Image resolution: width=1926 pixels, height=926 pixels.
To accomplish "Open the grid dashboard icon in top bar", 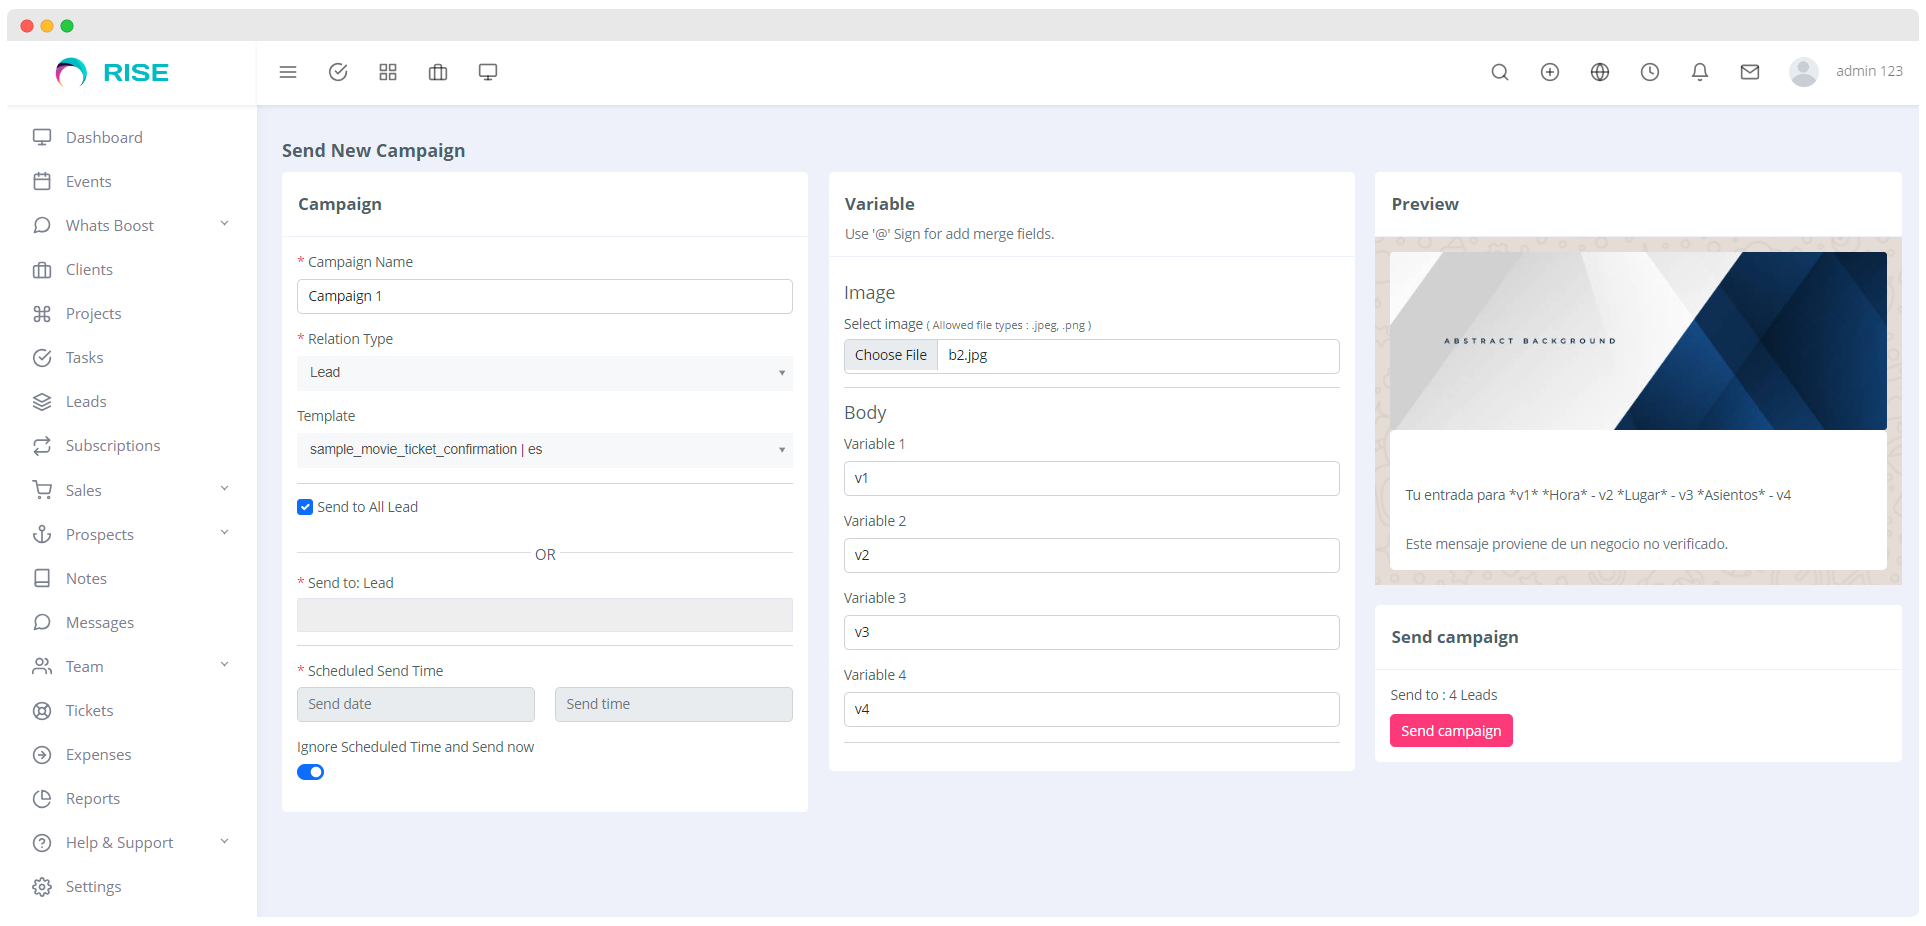I will click(x=388, y=72).
